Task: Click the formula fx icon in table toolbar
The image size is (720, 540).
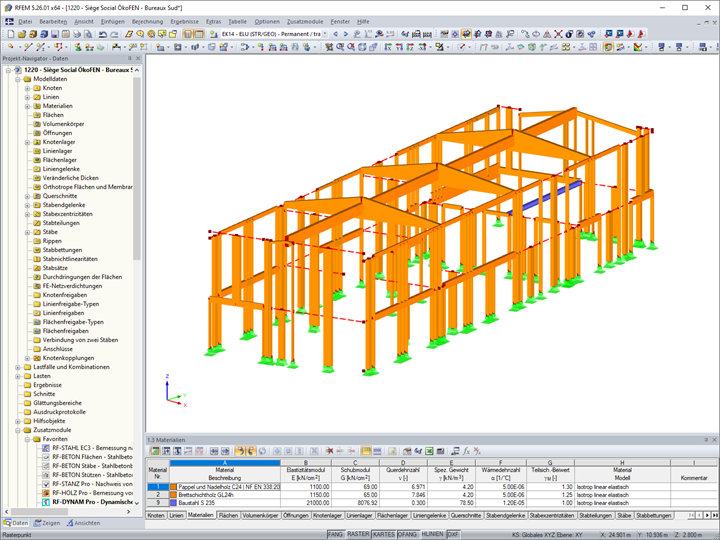Action: tap(466, 451)
